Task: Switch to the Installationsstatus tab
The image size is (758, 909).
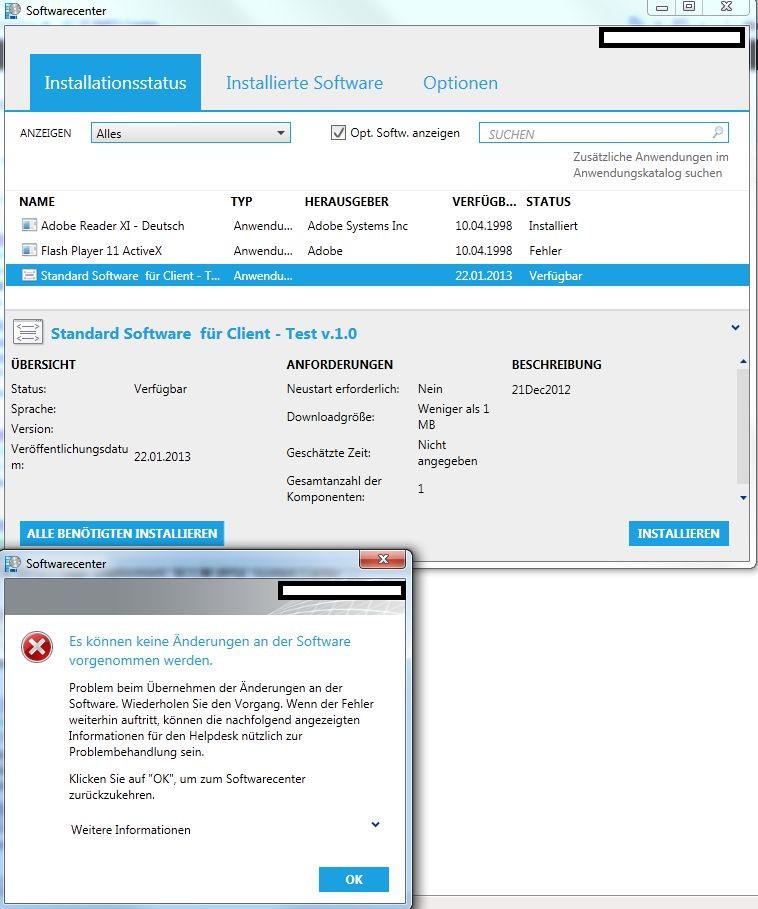Action: (115, 82)
